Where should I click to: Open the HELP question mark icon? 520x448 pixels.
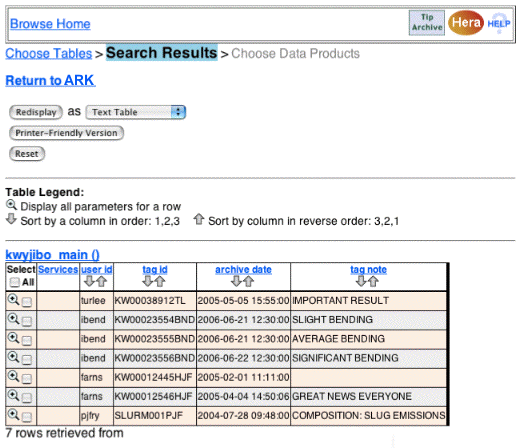tap(499, 23)
